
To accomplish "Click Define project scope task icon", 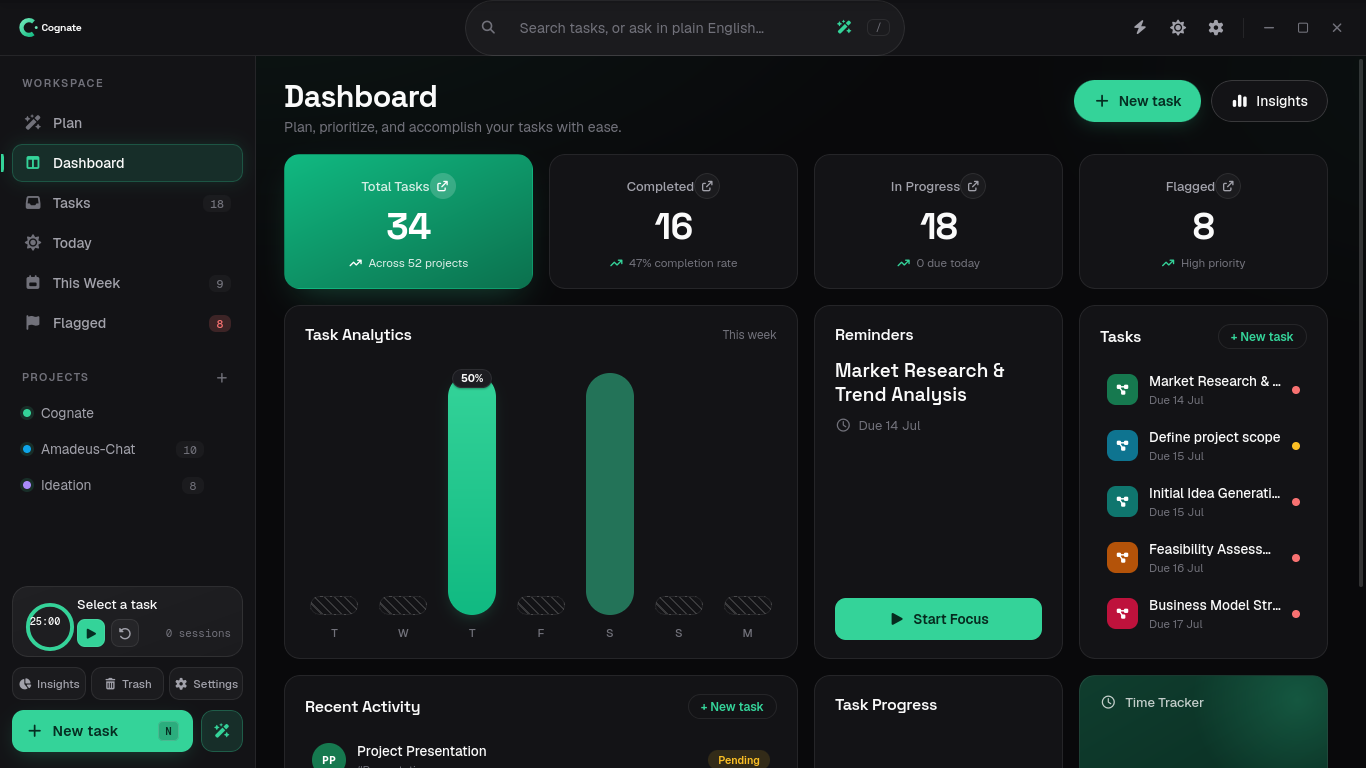I will [x=1122, y=446].
